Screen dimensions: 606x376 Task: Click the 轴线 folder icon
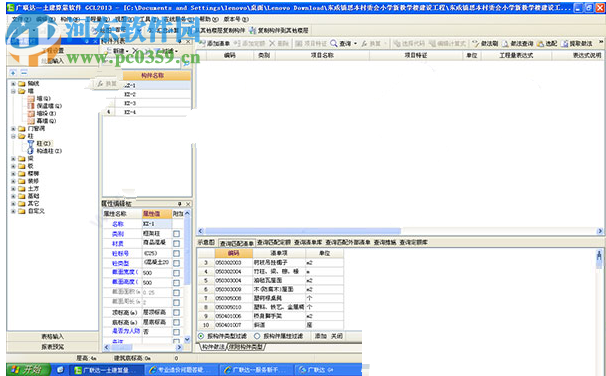pyautogui.click(x=22, y=83)
